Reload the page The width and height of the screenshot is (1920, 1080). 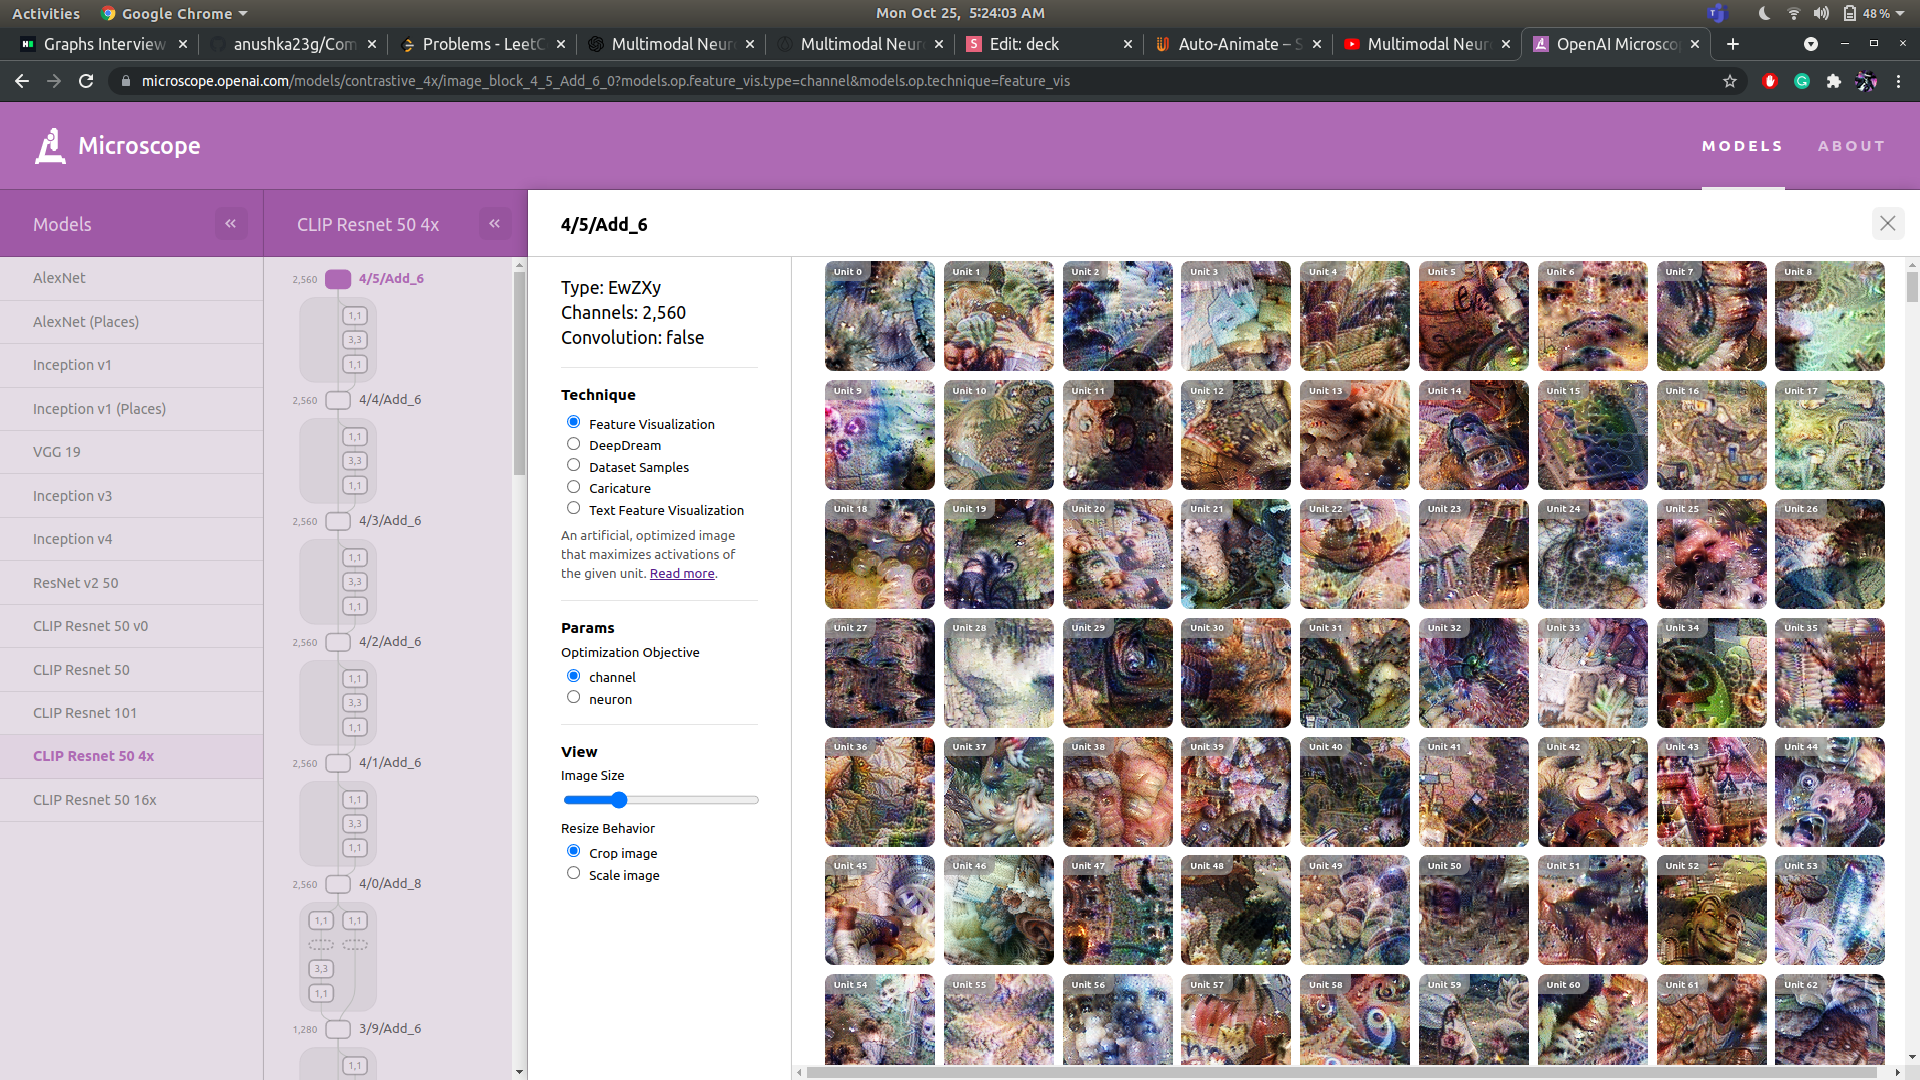click(x=86, y=81)
